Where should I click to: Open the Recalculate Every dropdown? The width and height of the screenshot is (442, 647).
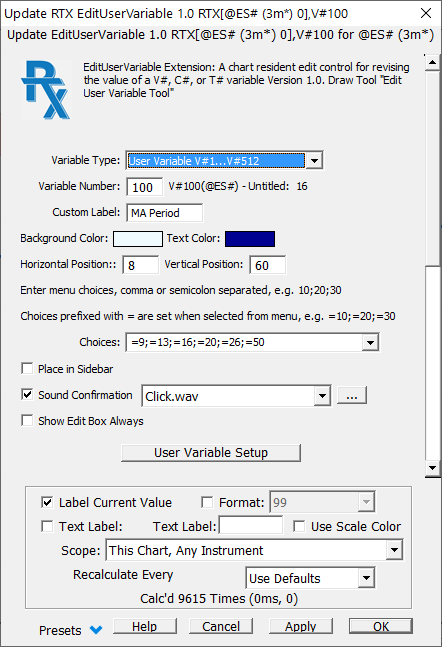coord(366,578)
